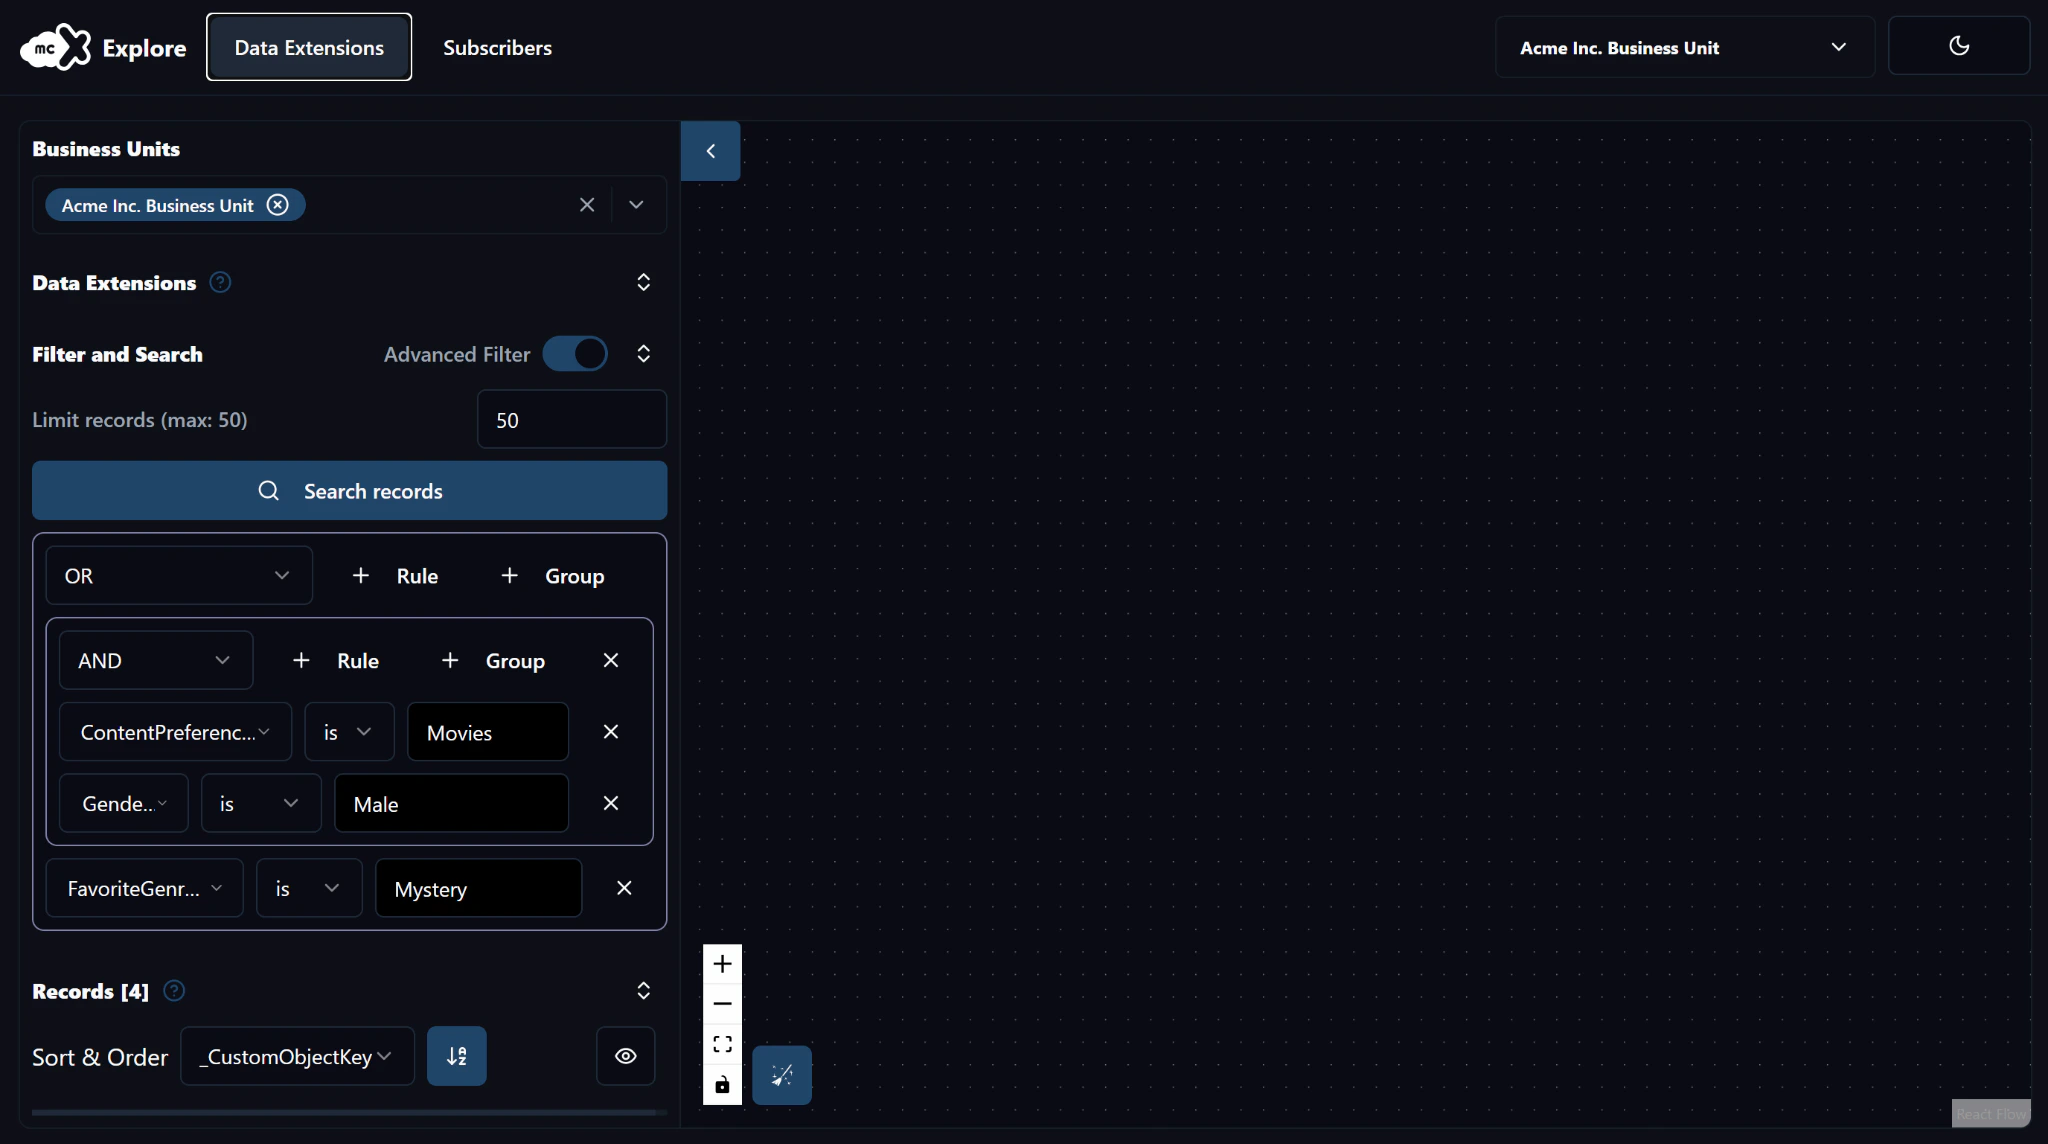The image size is (2048, 1144).
Task: Open the _CustomObjectKey sort dropdown
Action: (297, 1057)
